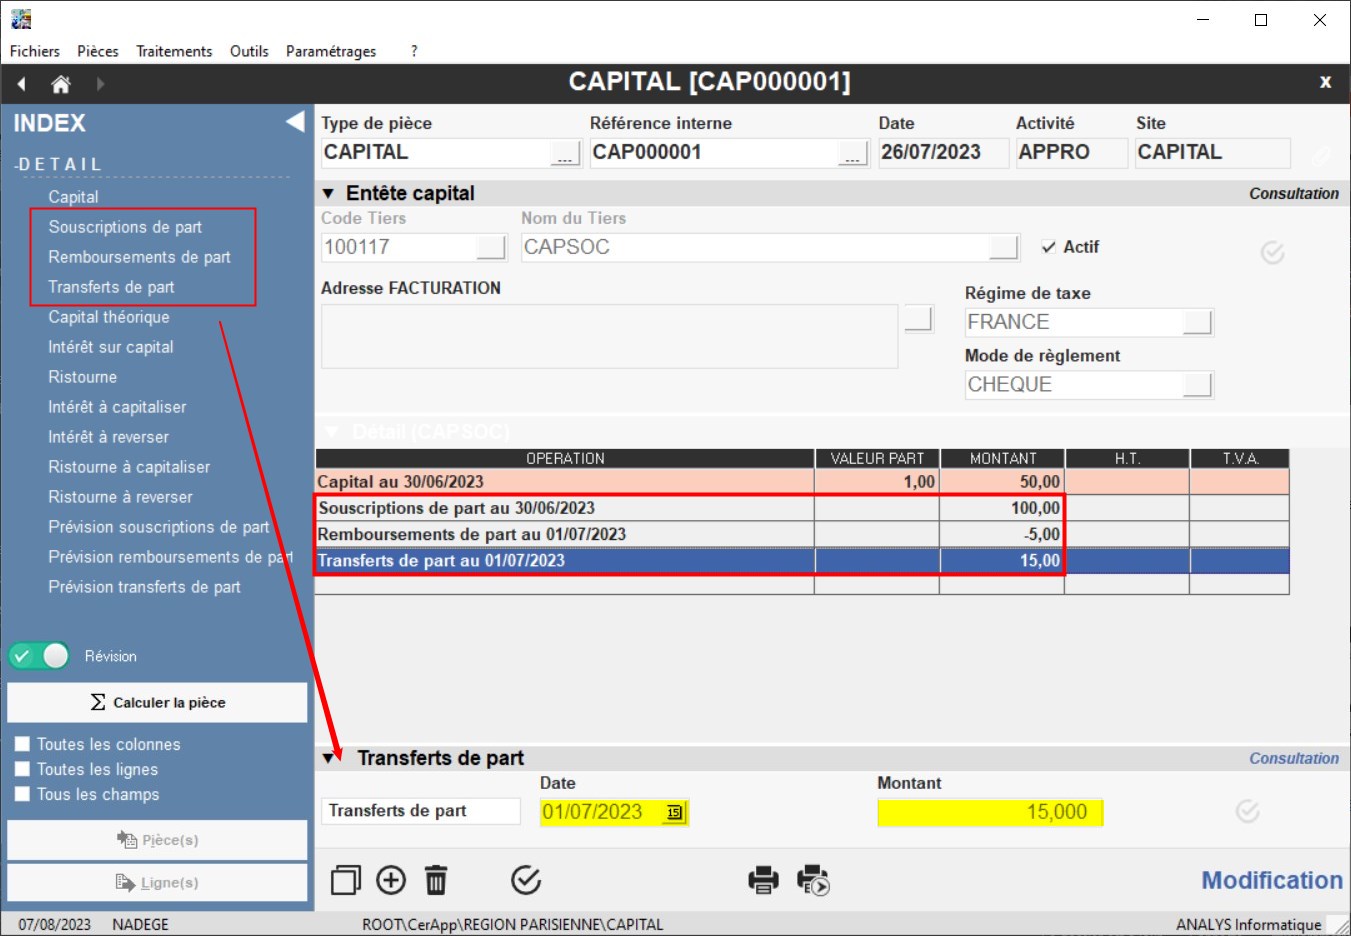Open the Traitements menu
This screenshot has height=936, width=1351.
coord(174,51)
